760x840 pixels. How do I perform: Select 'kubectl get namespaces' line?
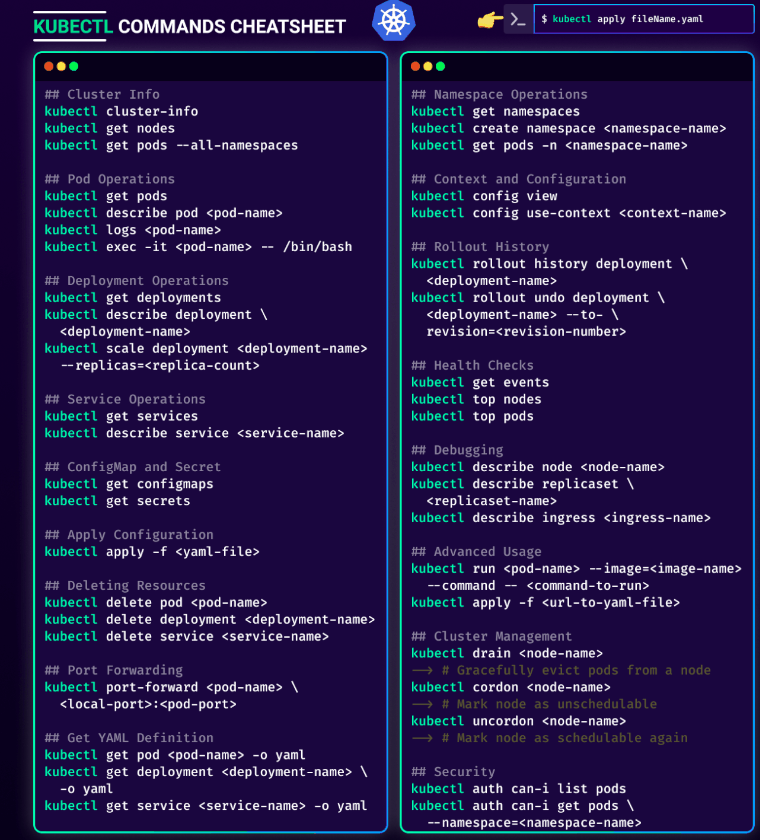[495, 111]
